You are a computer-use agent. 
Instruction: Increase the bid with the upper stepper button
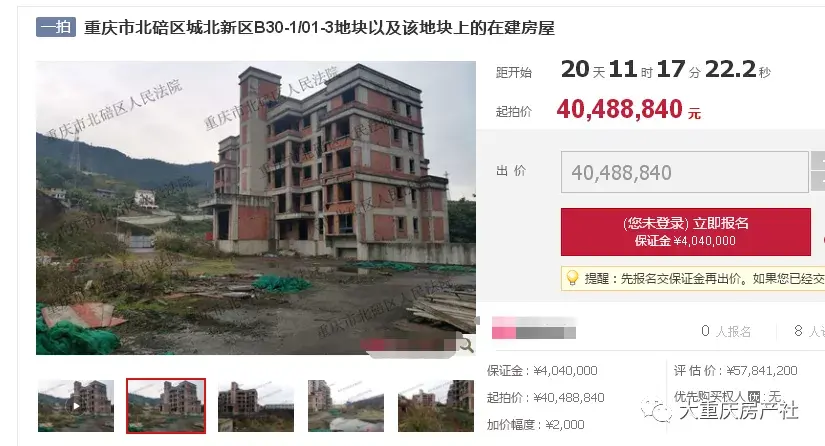pos(818,161)
